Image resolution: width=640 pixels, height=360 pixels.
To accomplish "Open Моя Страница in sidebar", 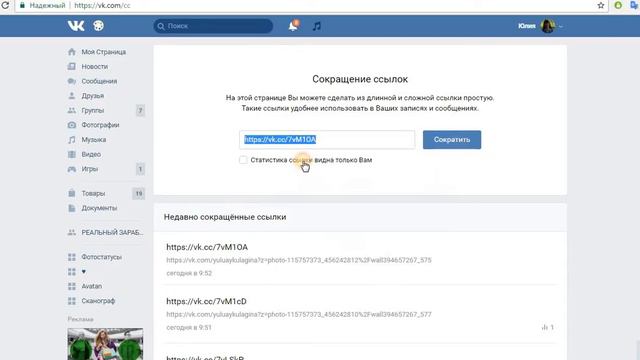I will (x=104, y=52).
